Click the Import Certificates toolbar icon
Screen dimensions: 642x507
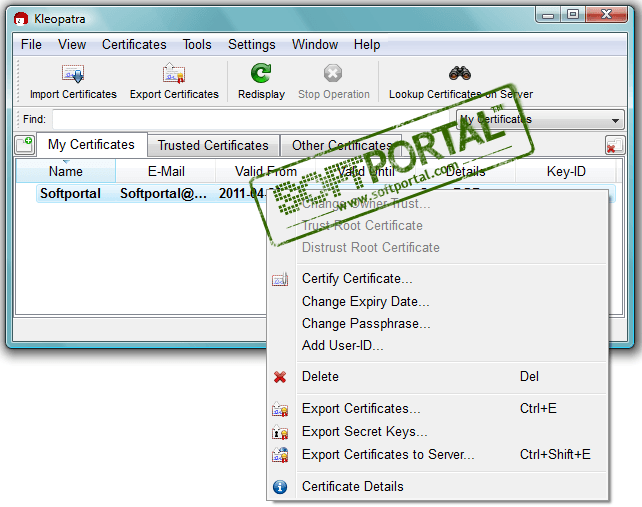[73, 73]
